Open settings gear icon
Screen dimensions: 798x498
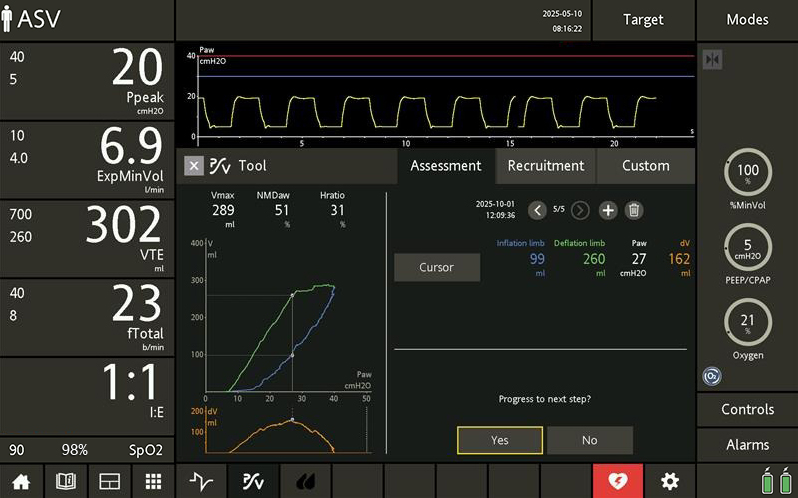point(669,481)
